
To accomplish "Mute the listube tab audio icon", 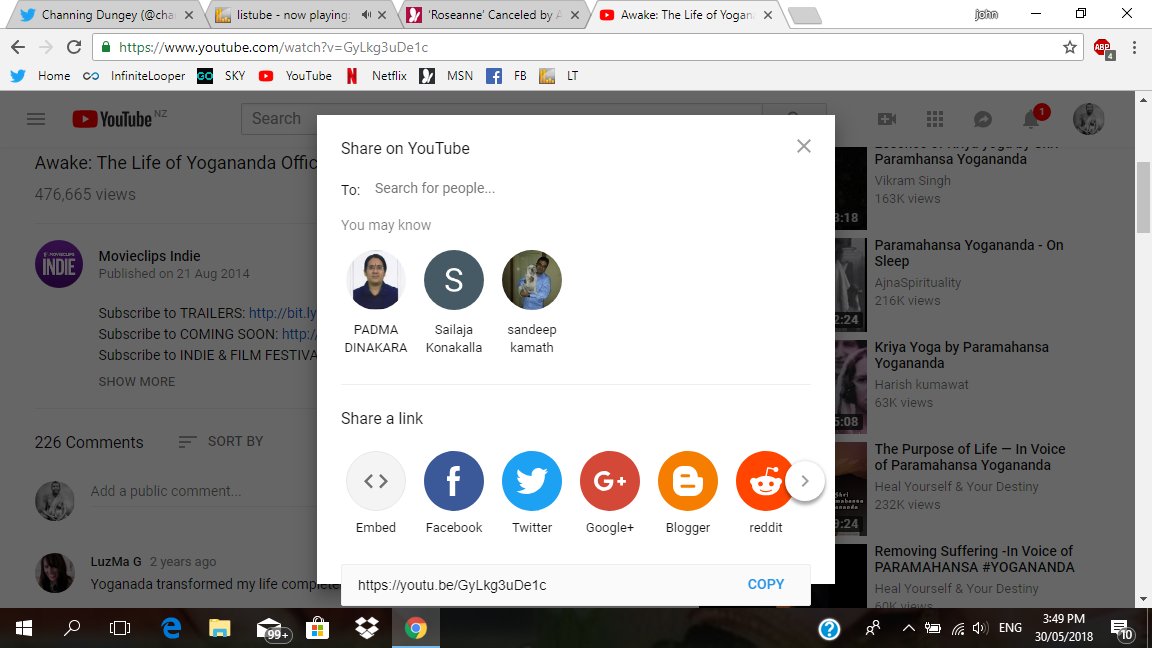I will (x=366, y=15).
